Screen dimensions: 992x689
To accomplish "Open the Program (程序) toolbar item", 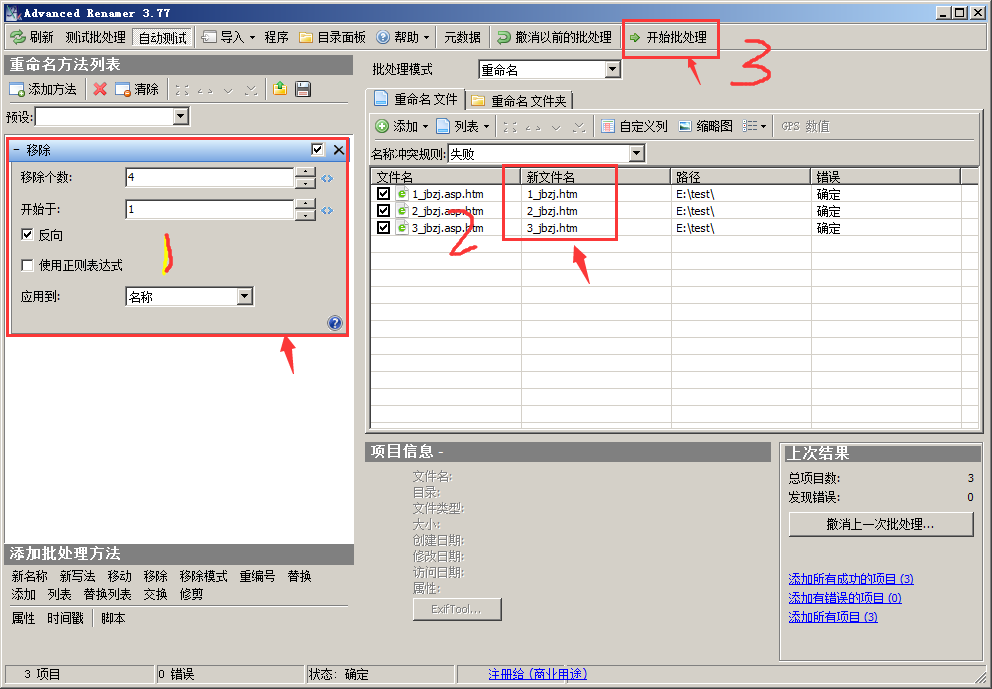I will 276,37.
